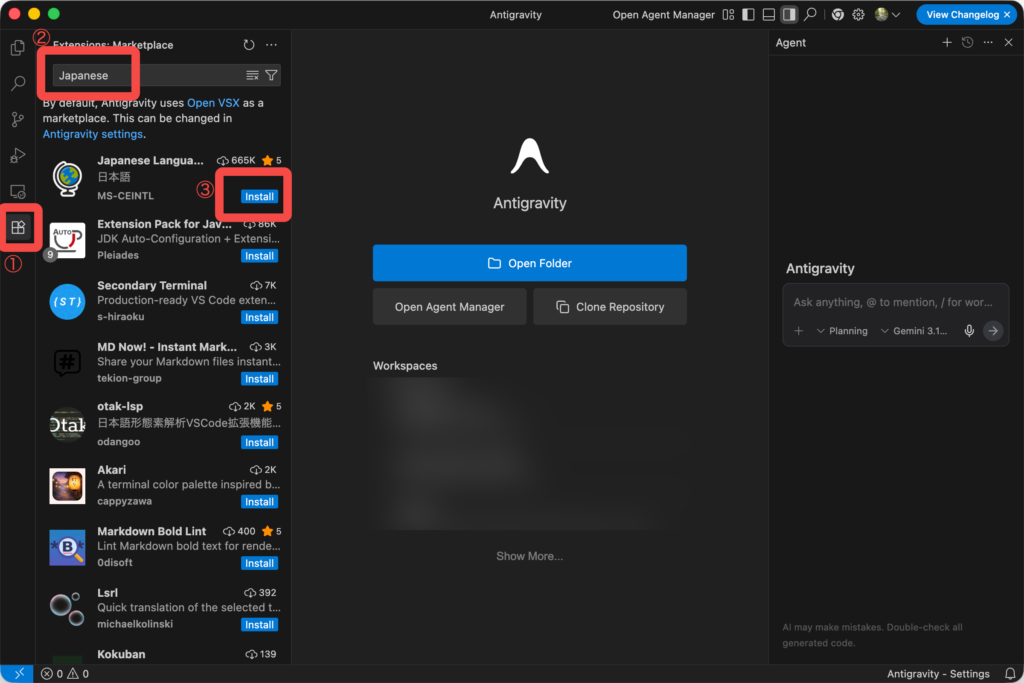Expand the Planning mode dropdown
Image resolution: width=1024 pixels, height=683 pixels.
(x=842, y=331)
